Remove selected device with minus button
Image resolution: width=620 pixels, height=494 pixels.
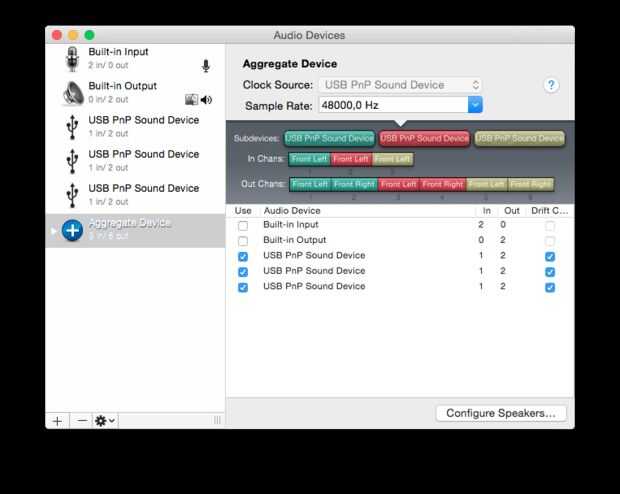point(82,421)
